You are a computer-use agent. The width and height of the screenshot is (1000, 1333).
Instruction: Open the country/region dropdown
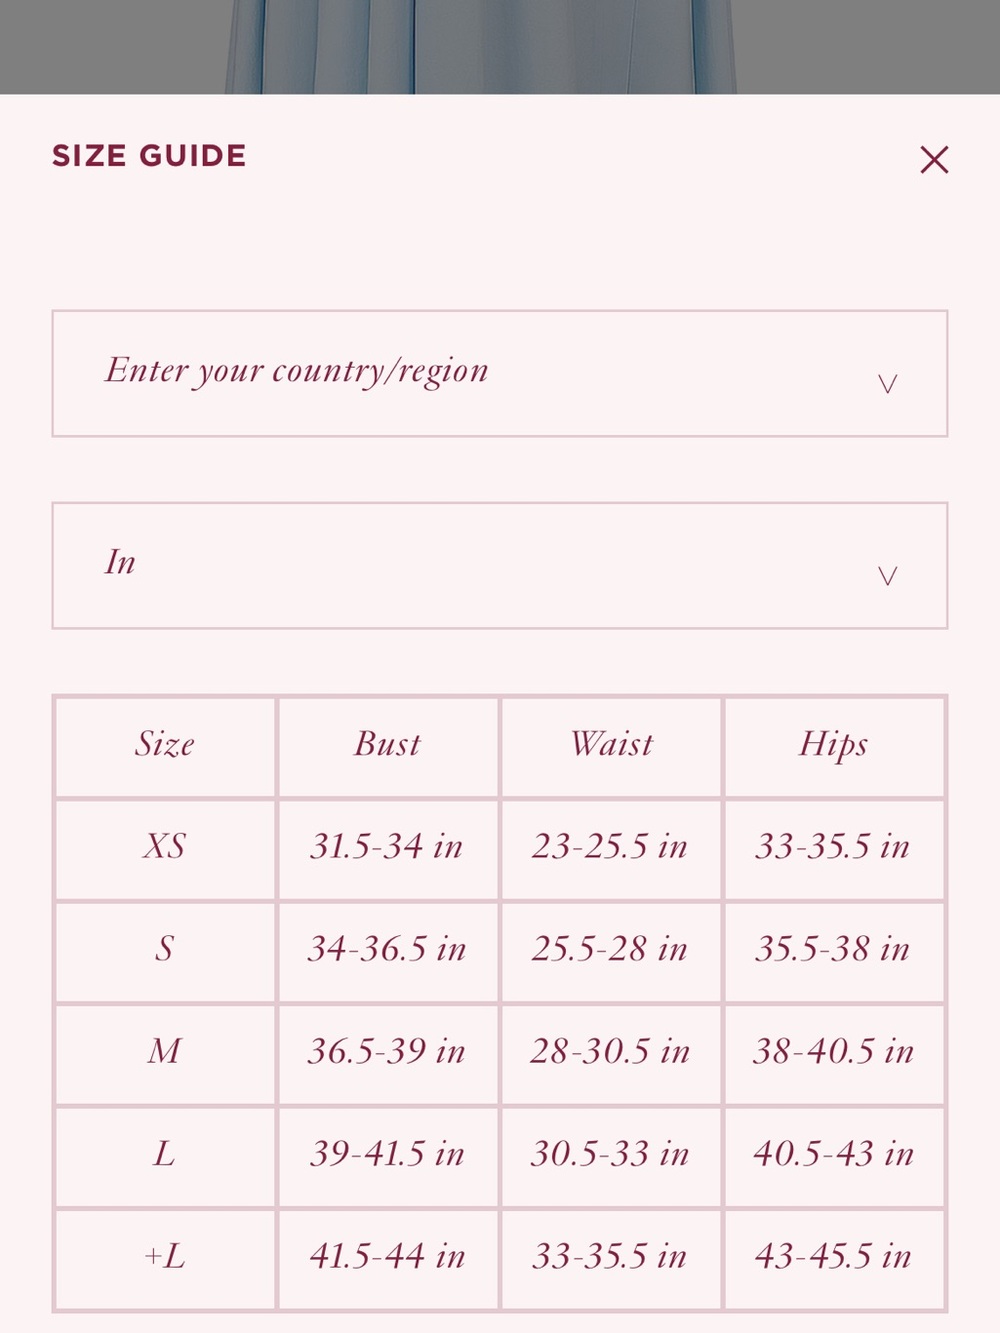tap(500, 373)
